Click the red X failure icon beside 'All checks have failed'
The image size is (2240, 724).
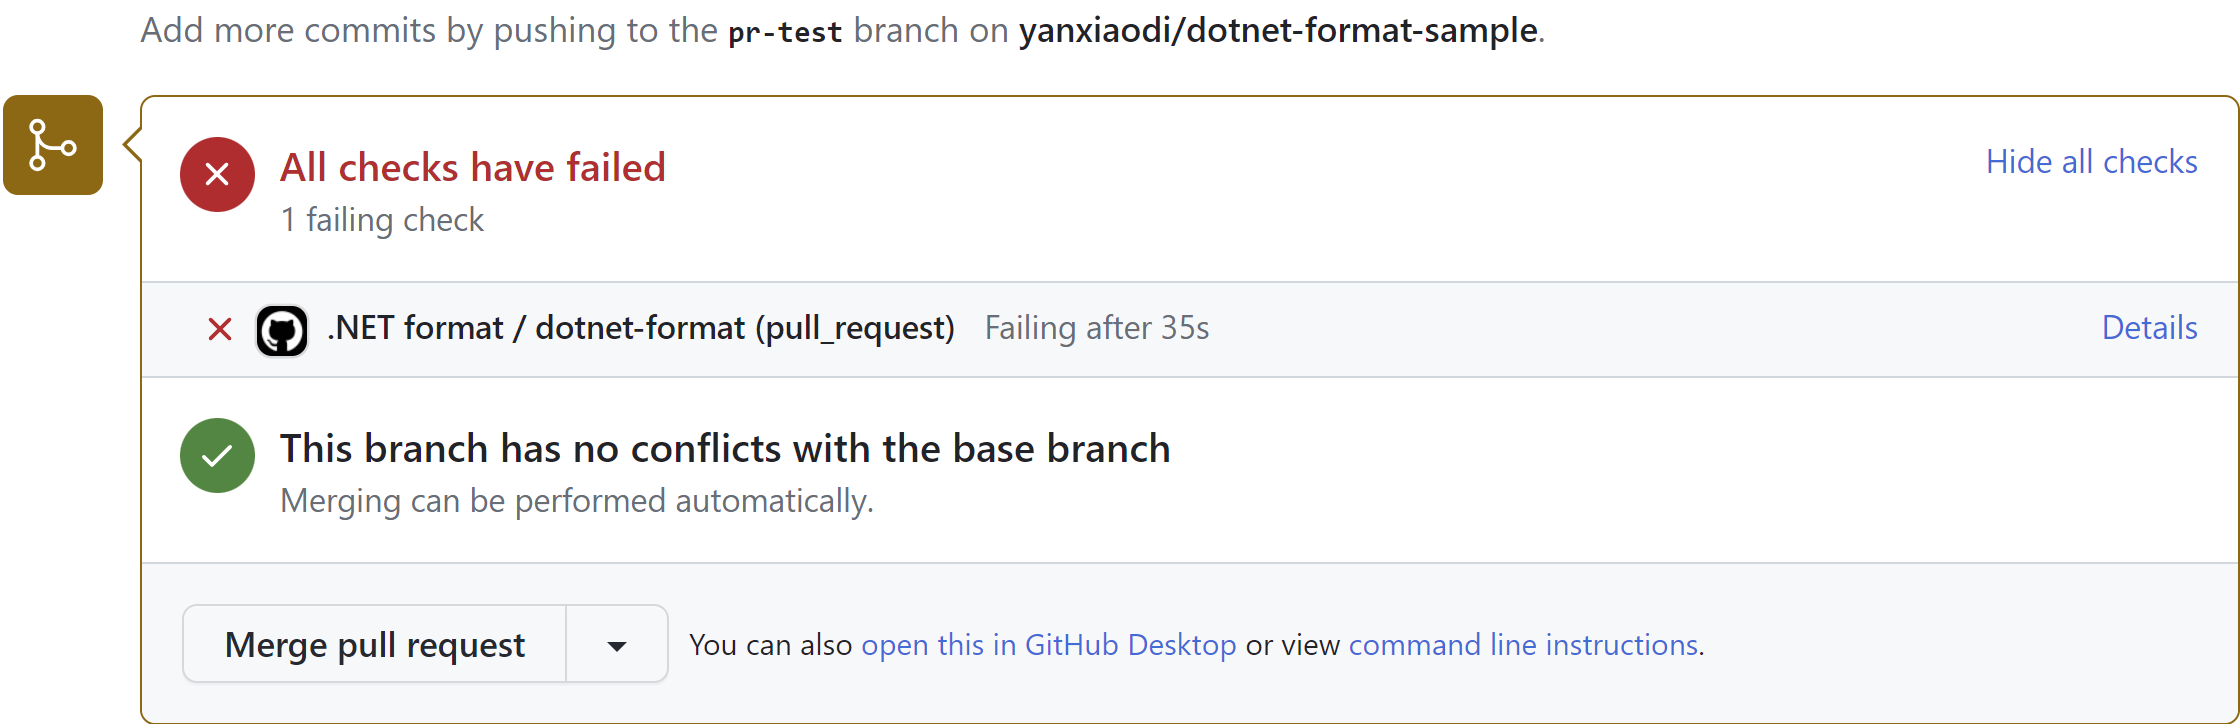217,174
